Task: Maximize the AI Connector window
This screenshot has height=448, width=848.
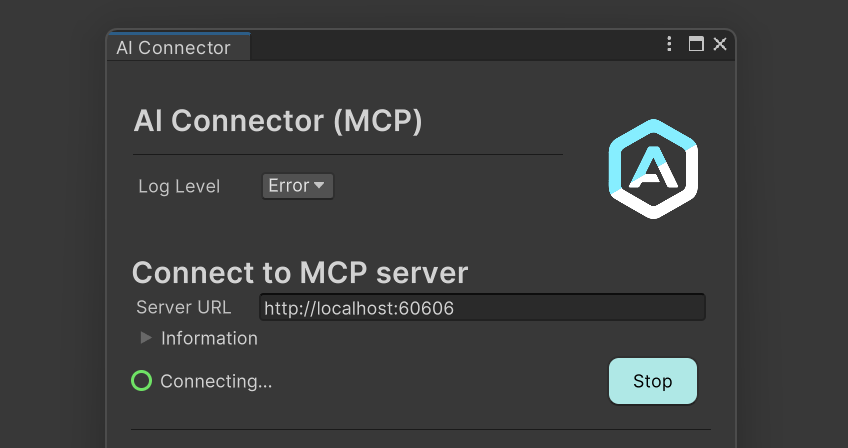Action: click(x=696, y=44)
